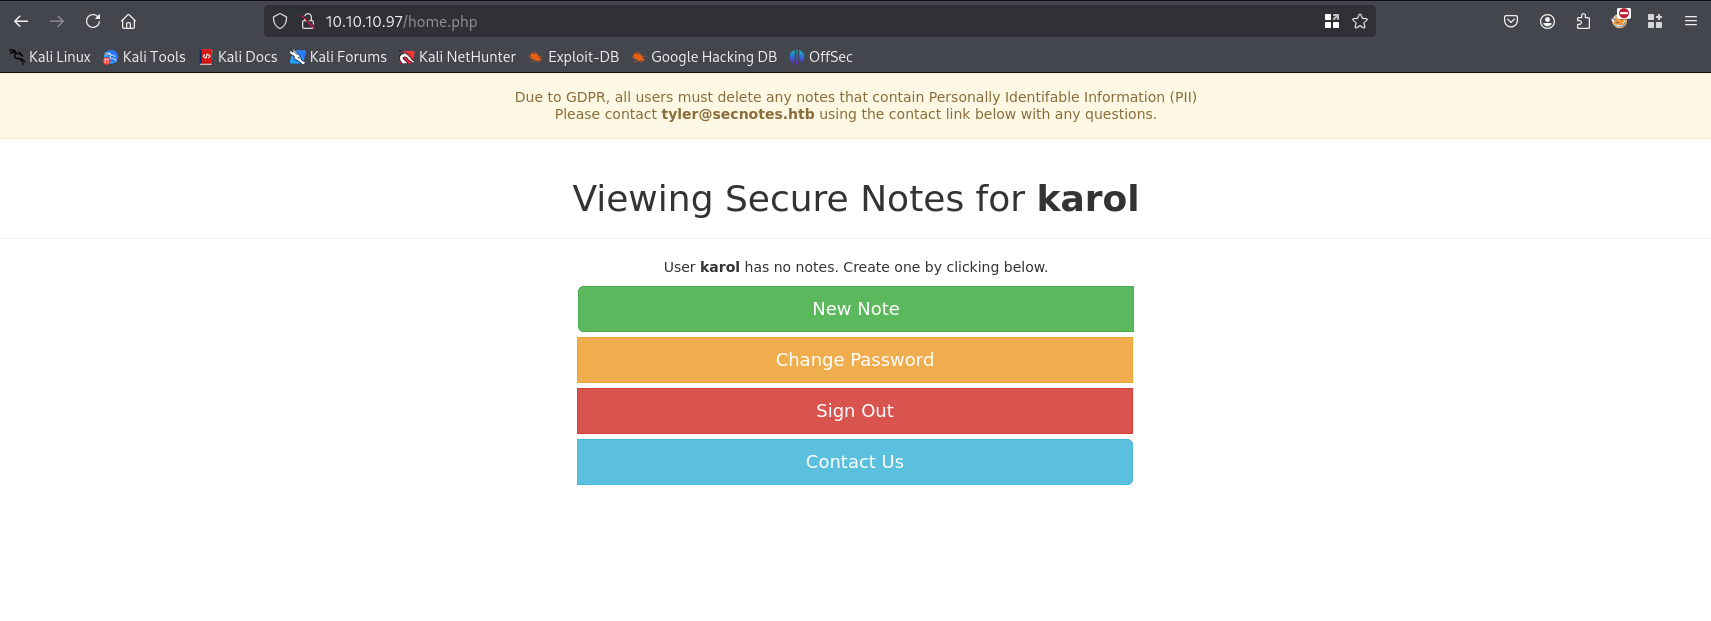View site security lock information
Image resolution: width=1711 pixels, height=621 pixels.
[x=308, y=21]
